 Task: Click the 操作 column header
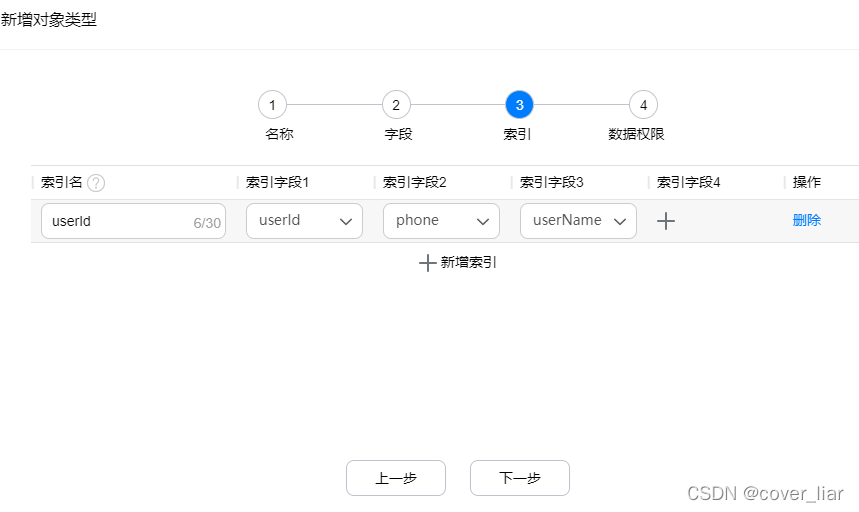[x=806, y=182]
